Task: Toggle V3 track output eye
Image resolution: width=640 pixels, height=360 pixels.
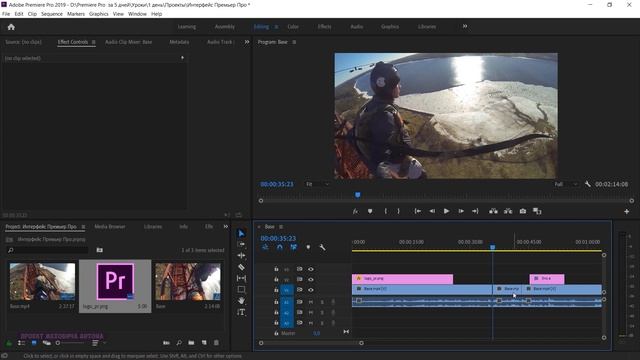Action: click(x=311, y=269)
